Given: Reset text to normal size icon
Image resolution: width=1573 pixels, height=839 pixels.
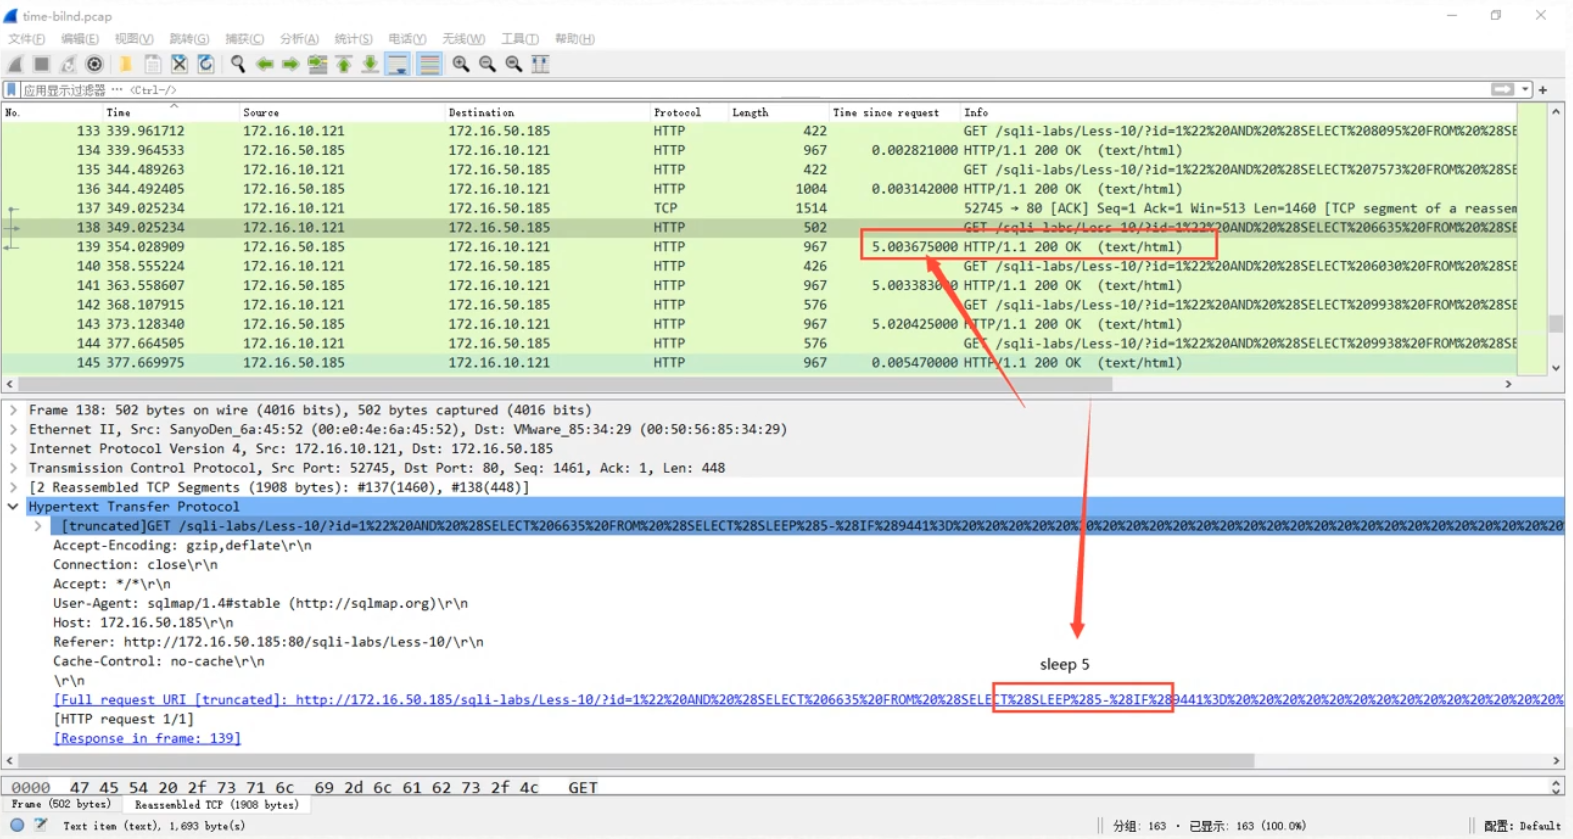Looking at the screenshot, I should (x=514, y=64).
